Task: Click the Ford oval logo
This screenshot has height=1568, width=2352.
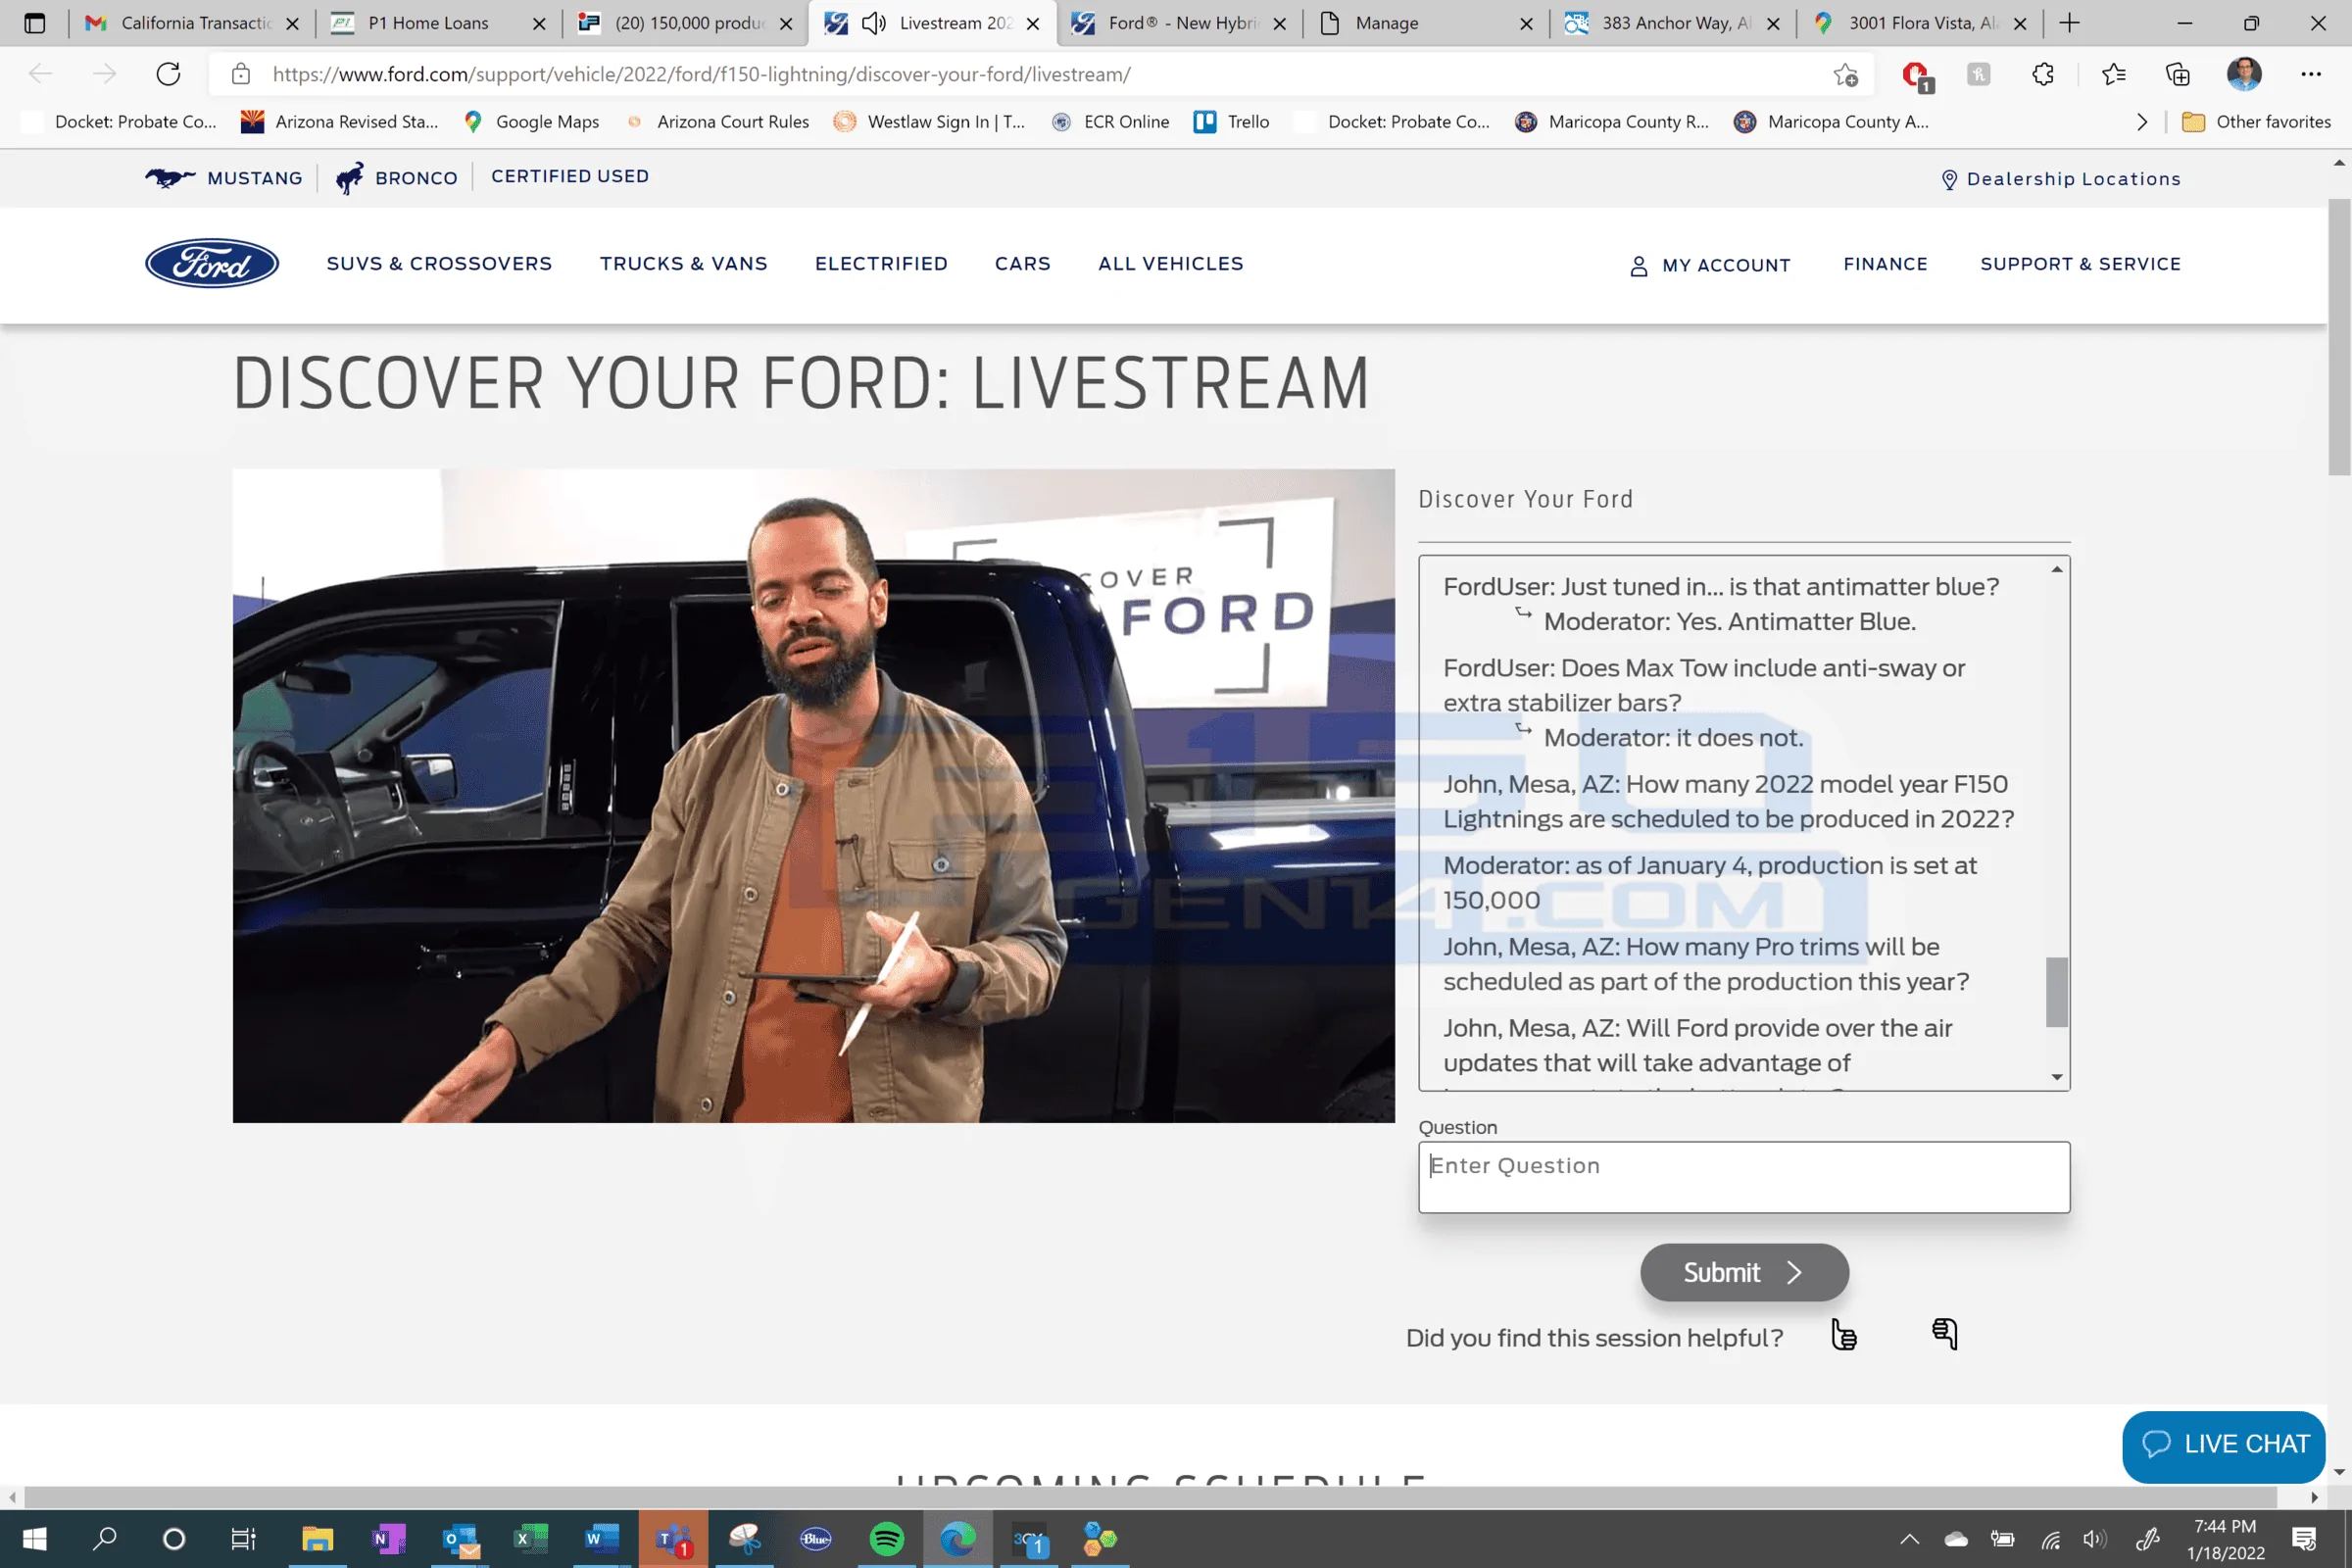Action: 212,263
